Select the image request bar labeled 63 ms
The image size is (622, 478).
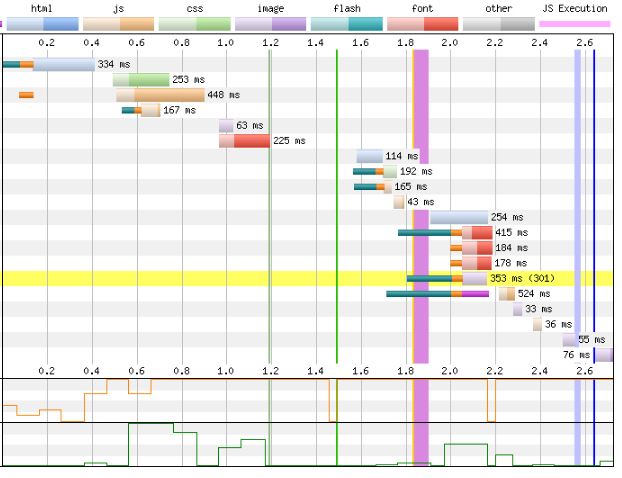pos(226,126)
